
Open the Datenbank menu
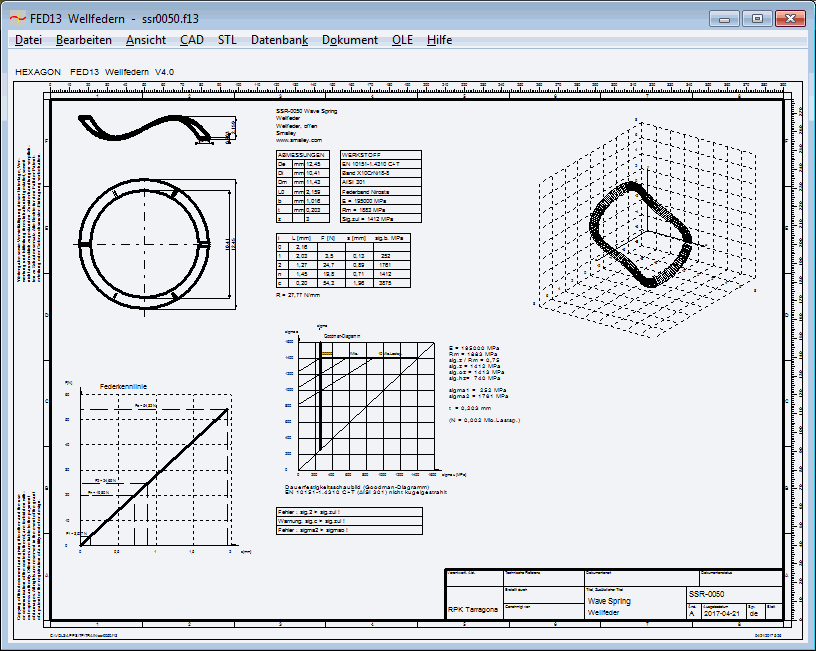tap(279, 40)
